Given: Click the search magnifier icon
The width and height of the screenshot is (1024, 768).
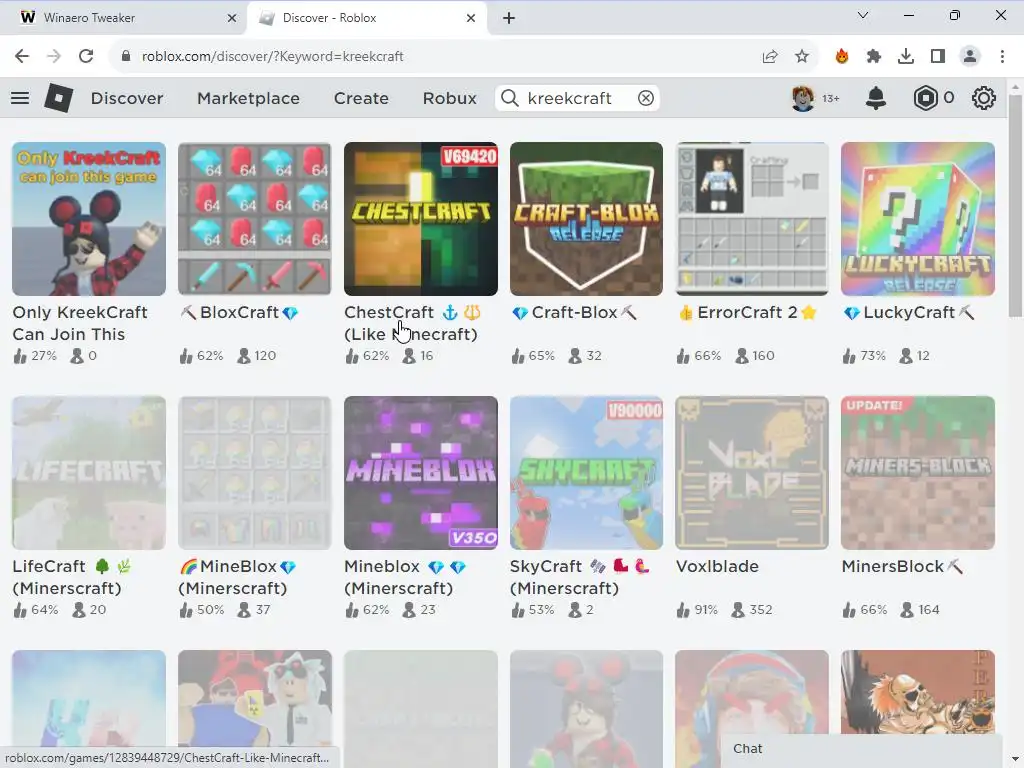Looking at the screenshot, I should (x=510, y=98).
